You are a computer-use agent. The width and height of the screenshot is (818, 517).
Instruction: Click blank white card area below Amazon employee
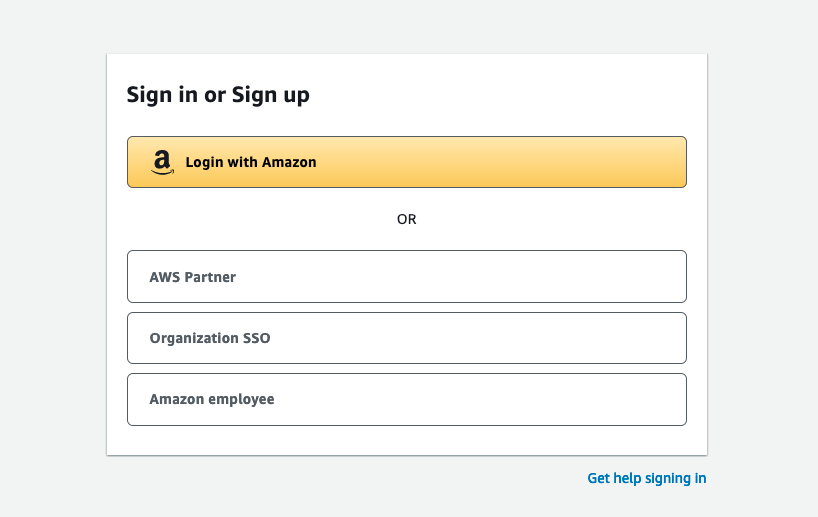coord(407,440)
